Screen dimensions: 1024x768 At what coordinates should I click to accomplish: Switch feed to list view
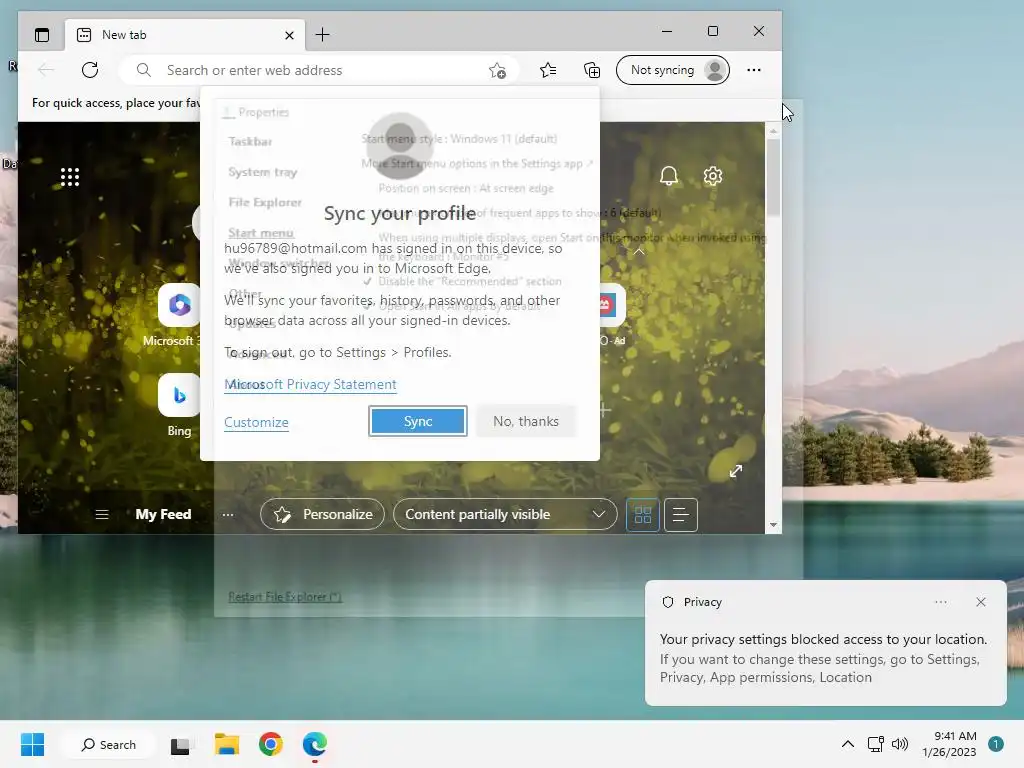(680, 515)
